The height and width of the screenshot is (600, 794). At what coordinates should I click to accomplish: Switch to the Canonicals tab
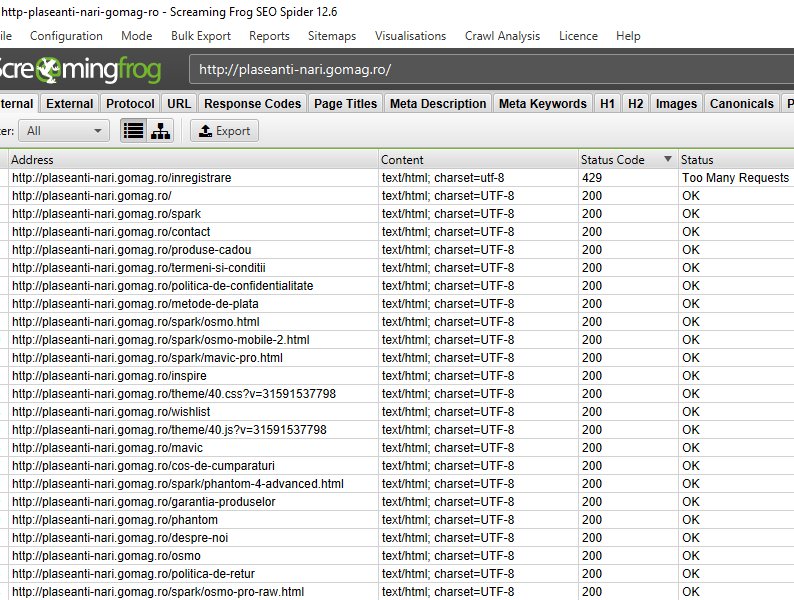pos(742,103)
